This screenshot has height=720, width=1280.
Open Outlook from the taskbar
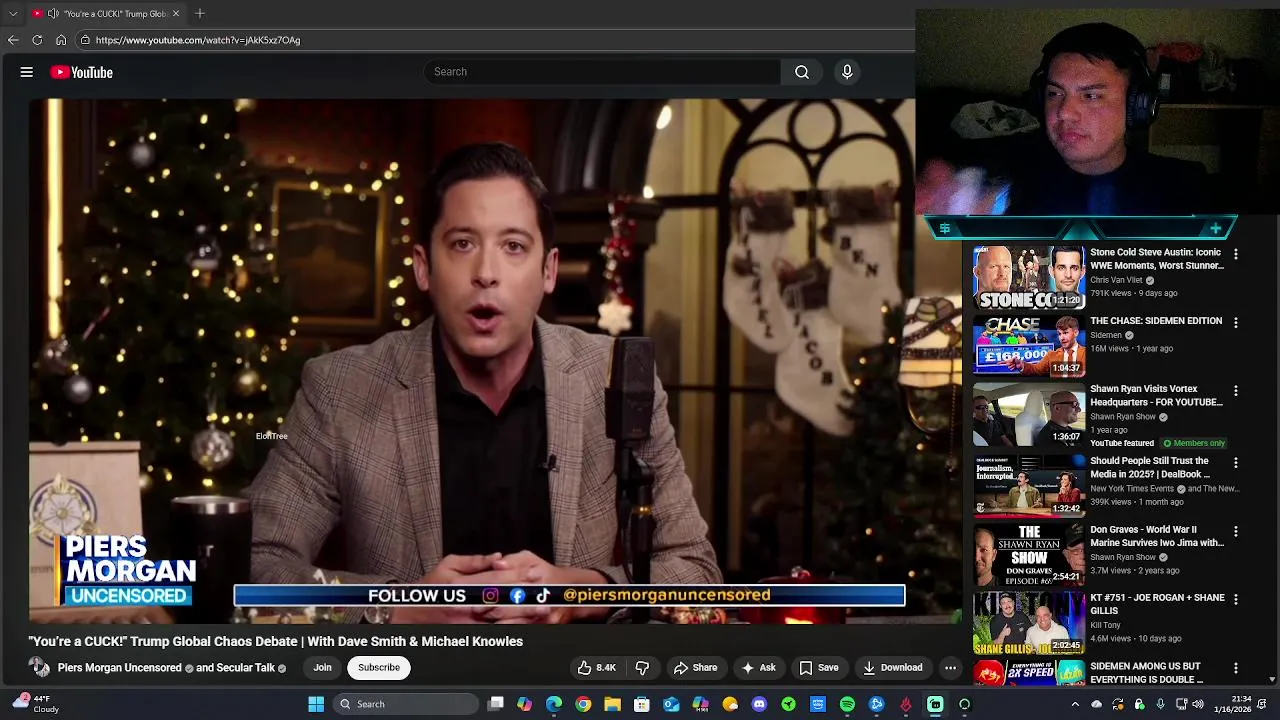671,704
